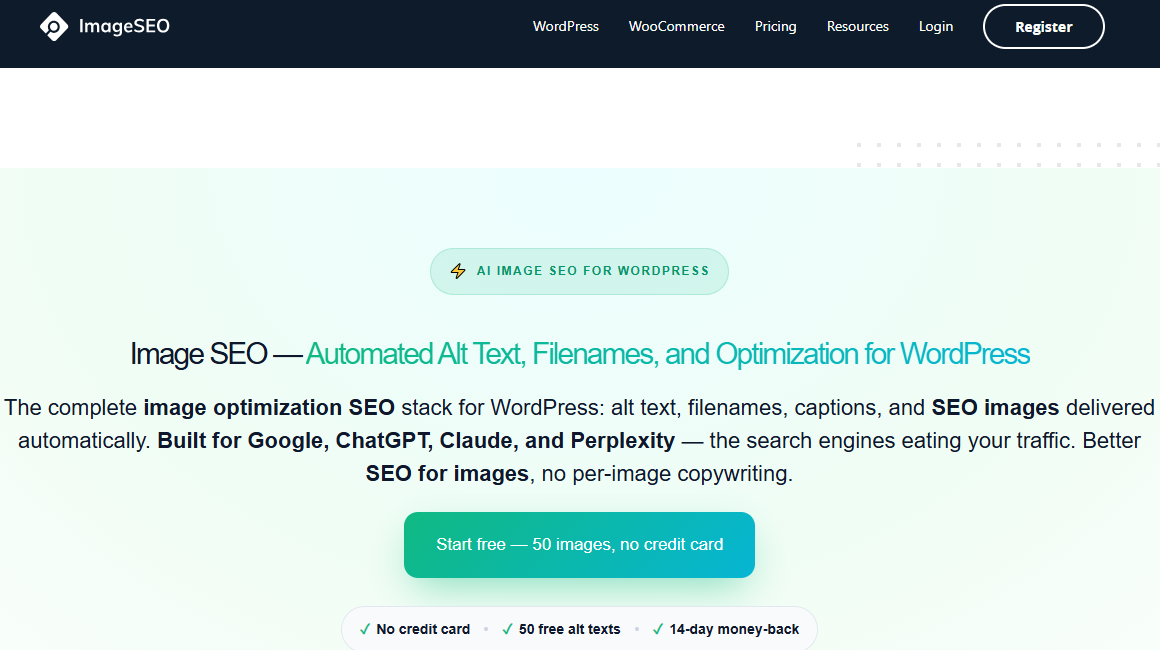Open the WooCommerce menu item
This screenshot has width=1160, height=650.
tap(676, 27)
